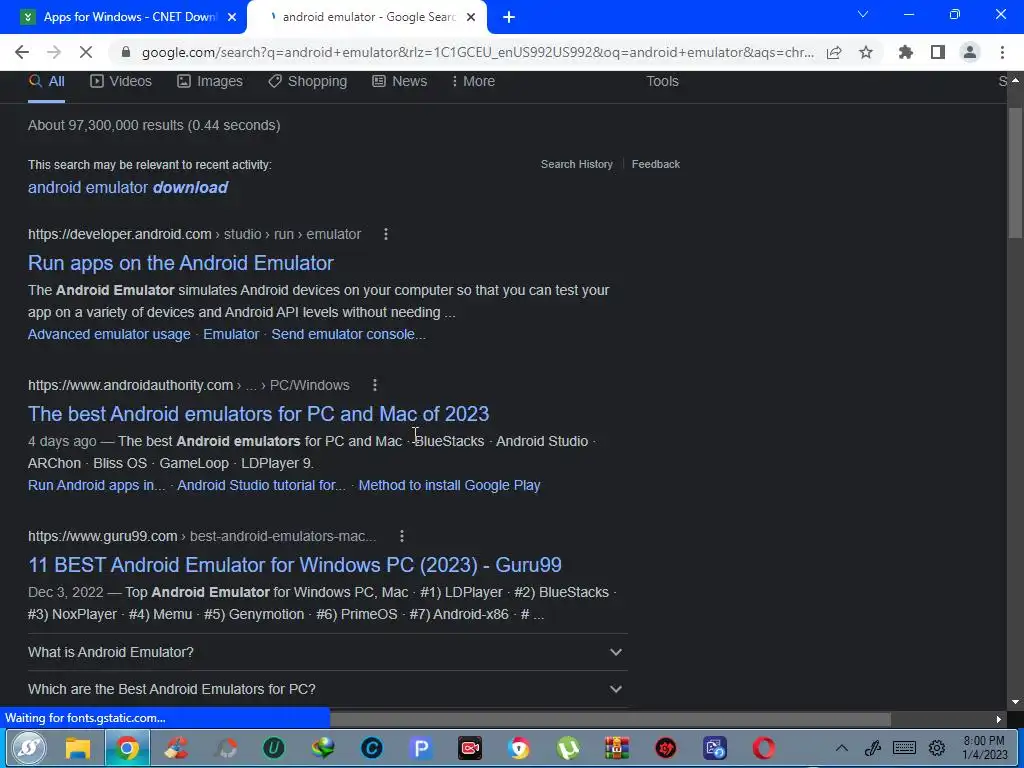This screenshot has width=1024, height=768.
Task: Show hidden system tray icons
Action: (x=842, y=748)
